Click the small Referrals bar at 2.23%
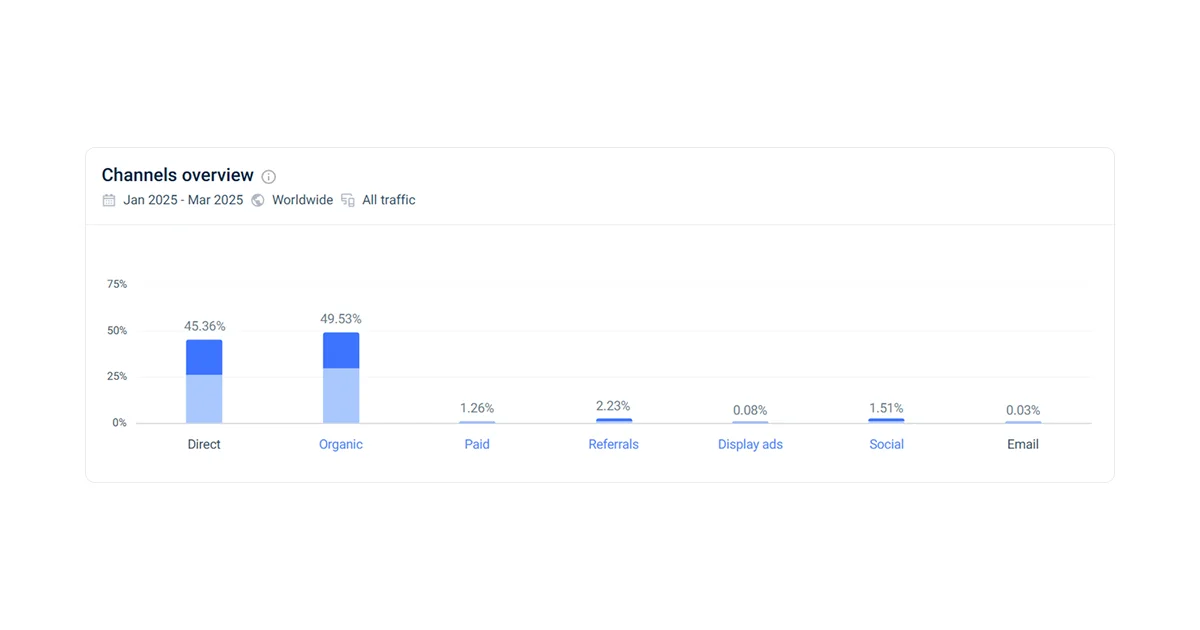The height and width of the screenshot is (630, 1200). point(614,420)
